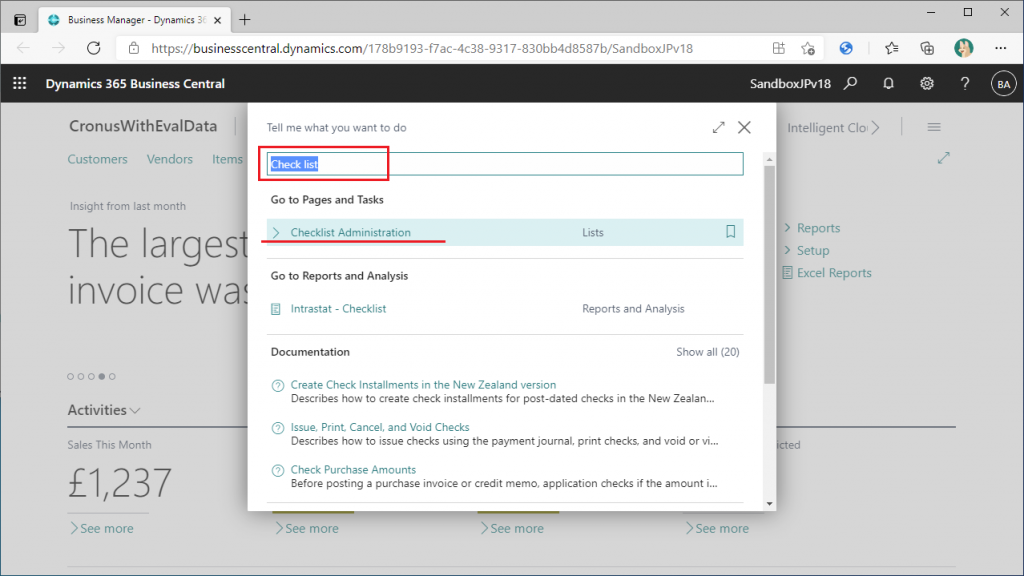Image resolution: width=1024 pixels, height=576 pixels.
Task: Click Dynamics 365 Business Central title
Action: (x=135, y=84)
